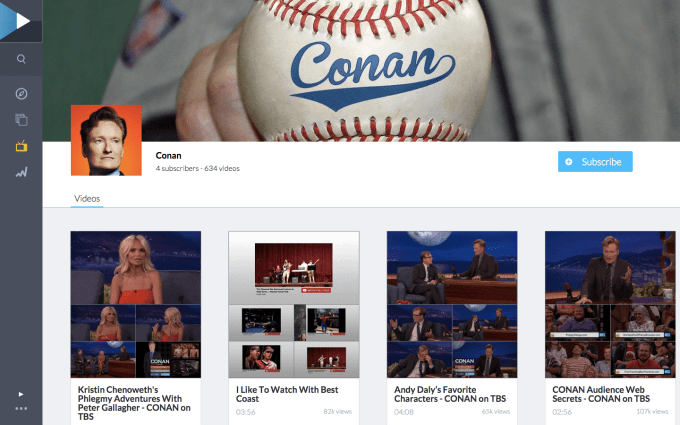
Task: Click Conan's profile picture
Action: coord(106,140)
